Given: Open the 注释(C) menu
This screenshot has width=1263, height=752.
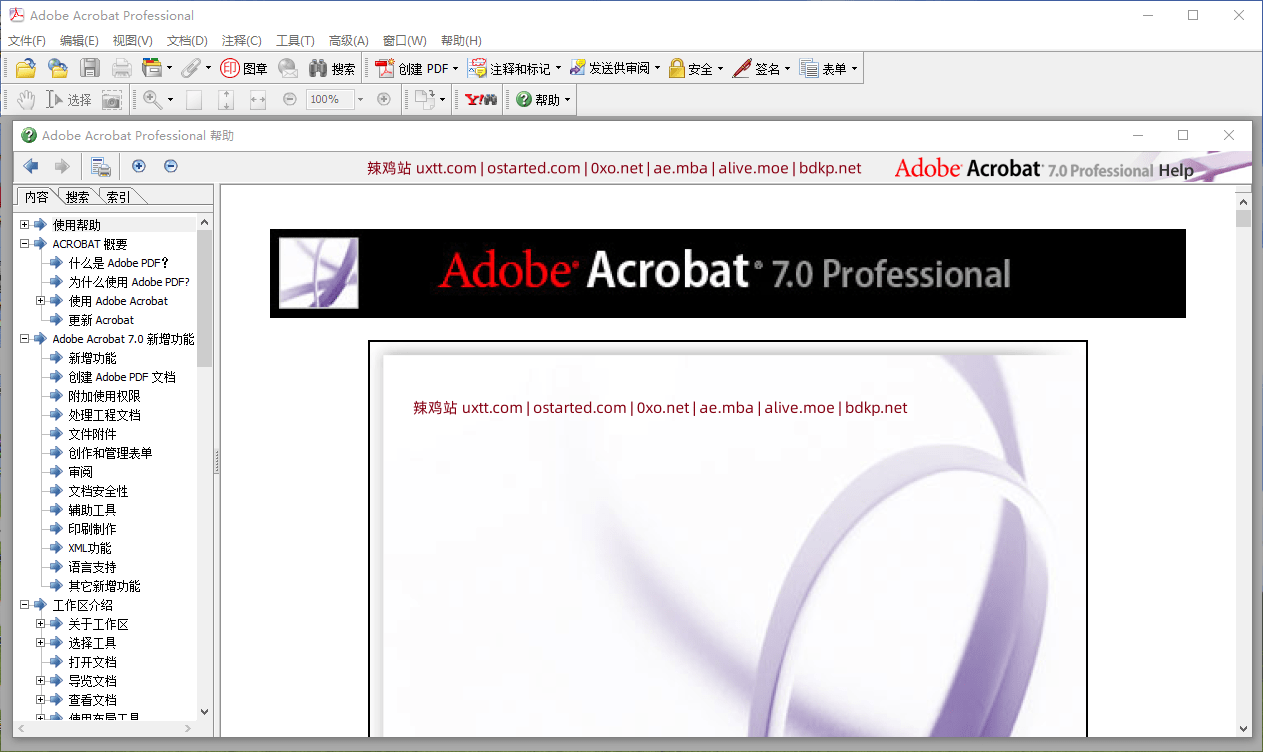Looking at the screenshot, I should 241,41.
